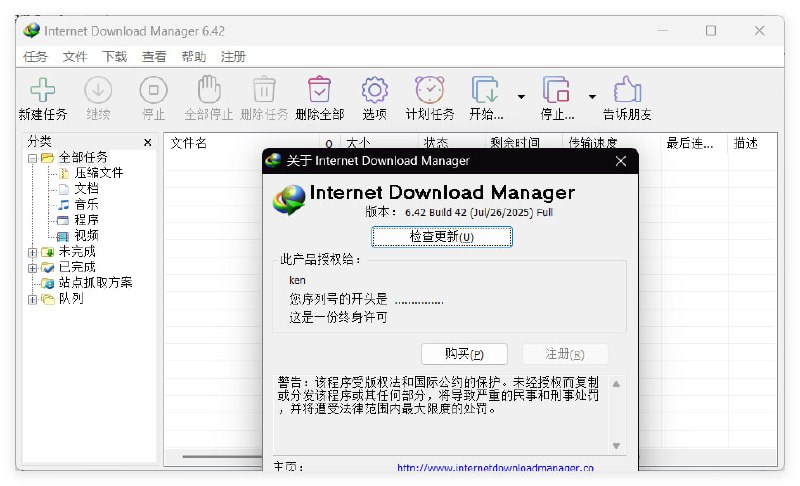Expand the Unfinished (未完成) tree node

pos(32,252)
